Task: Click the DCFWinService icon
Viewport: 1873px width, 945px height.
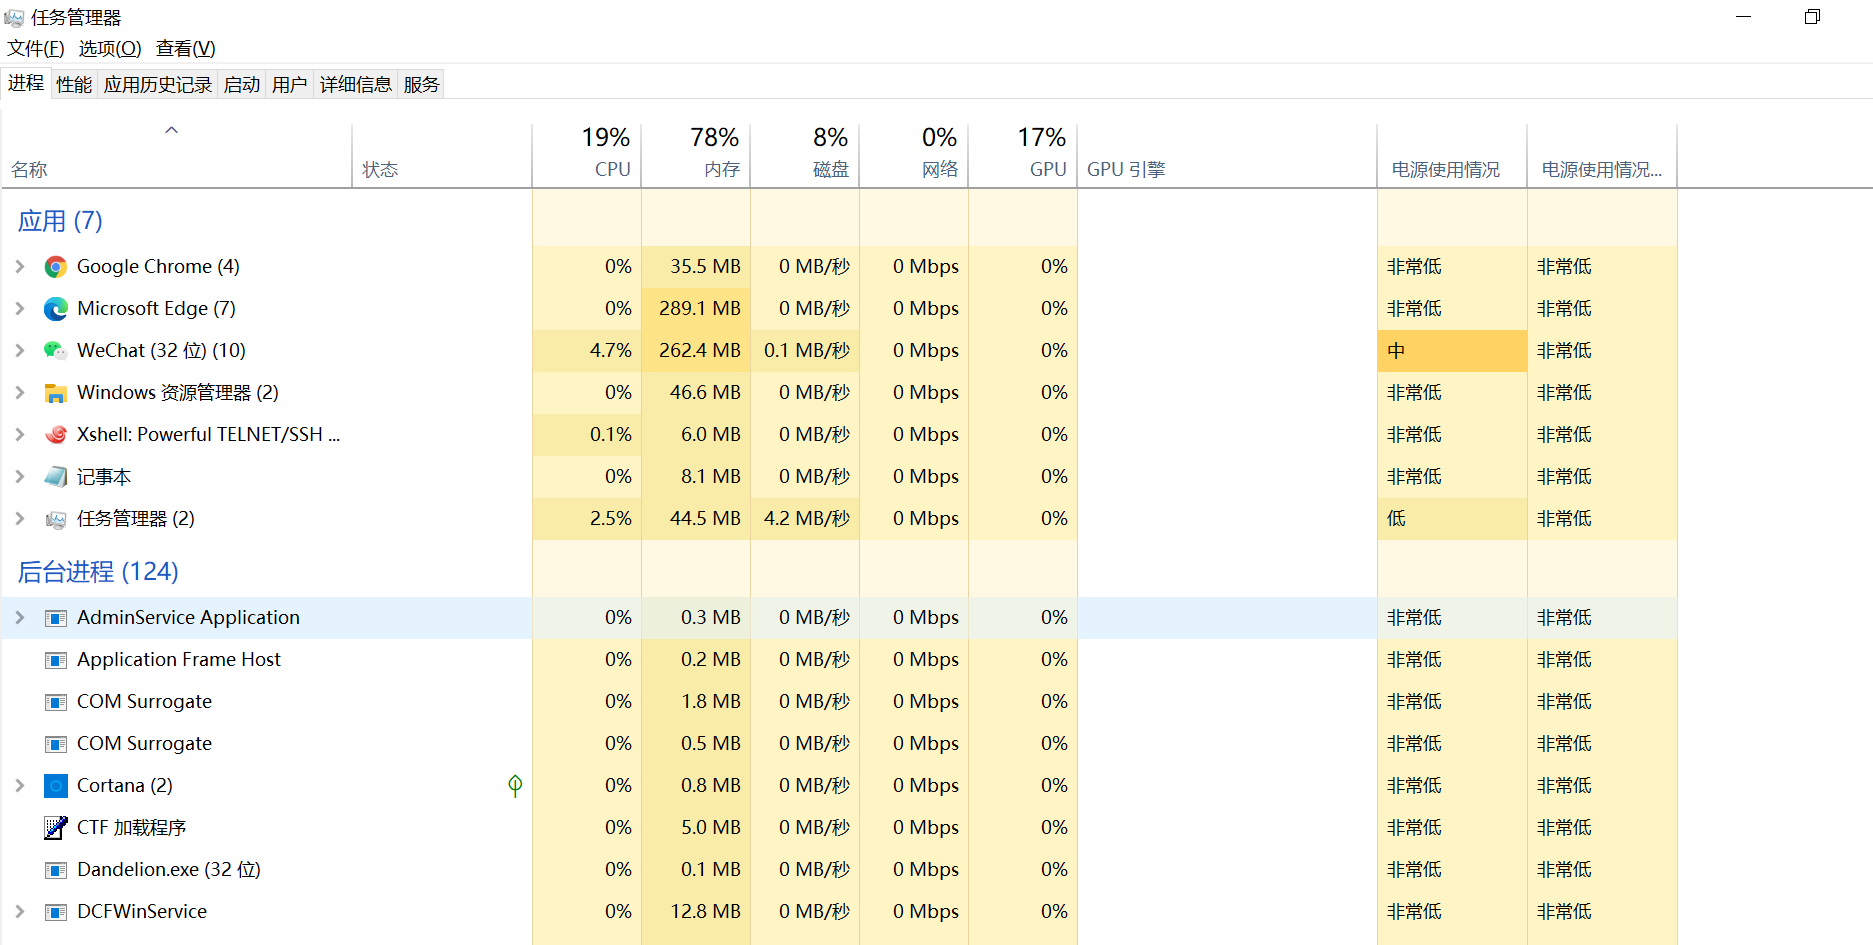Action: click(x=56, y=912)
